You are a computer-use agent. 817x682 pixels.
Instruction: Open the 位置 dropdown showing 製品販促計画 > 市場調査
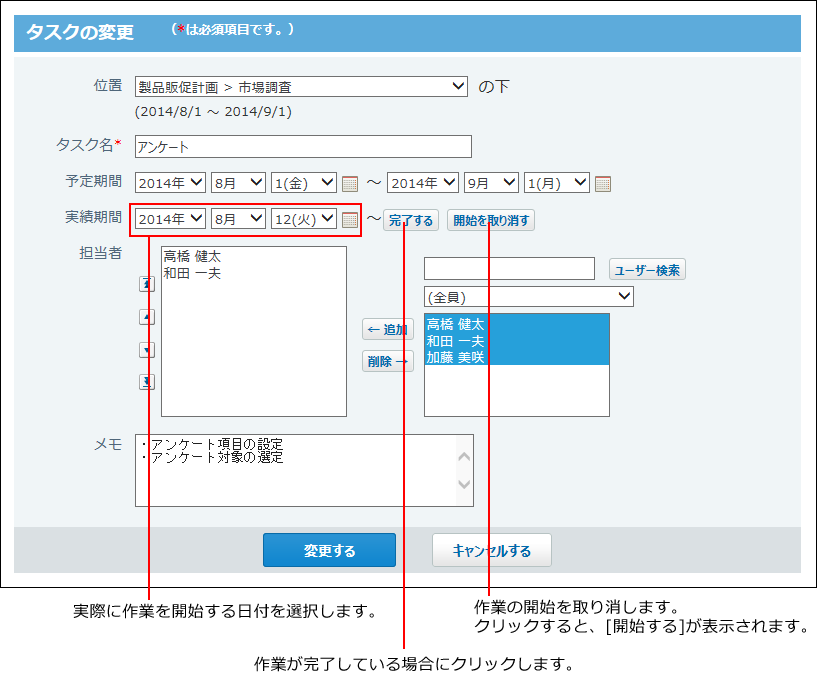(x=301, y=86)
